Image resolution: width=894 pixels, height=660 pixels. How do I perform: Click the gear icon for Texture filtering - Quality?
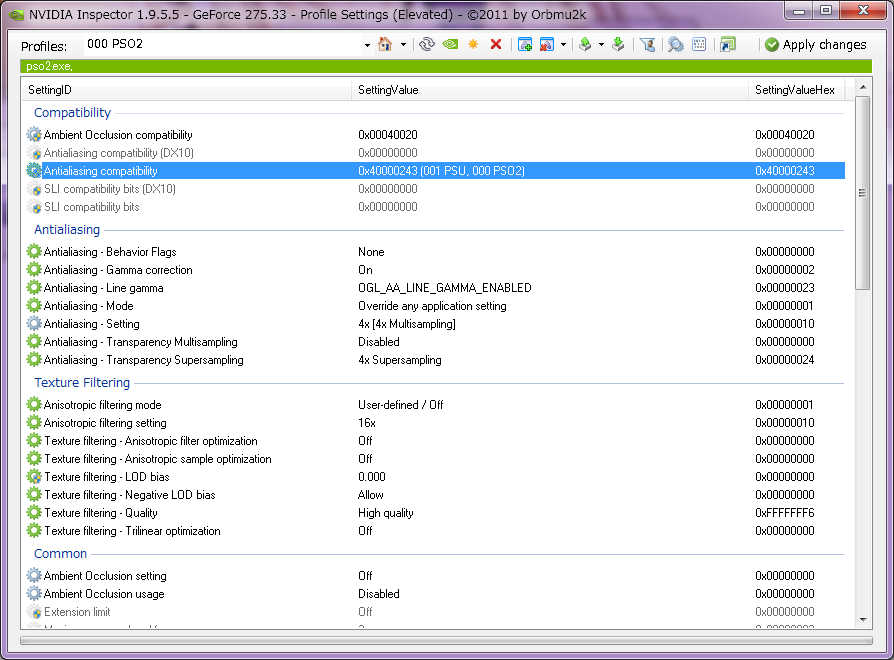(x=34, y=513)
